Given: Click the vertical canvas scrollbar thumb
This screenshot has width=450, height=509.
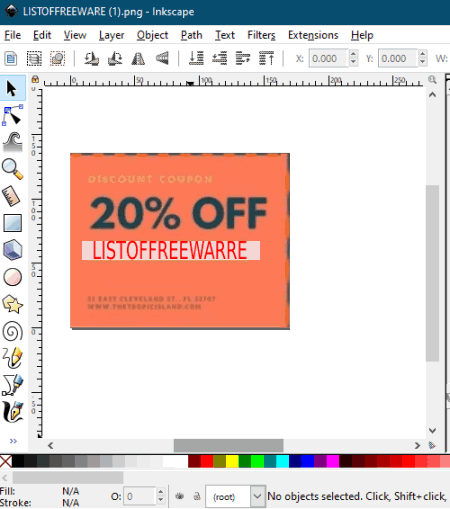Looking at the screenshot, I should (x=432, y=273).
